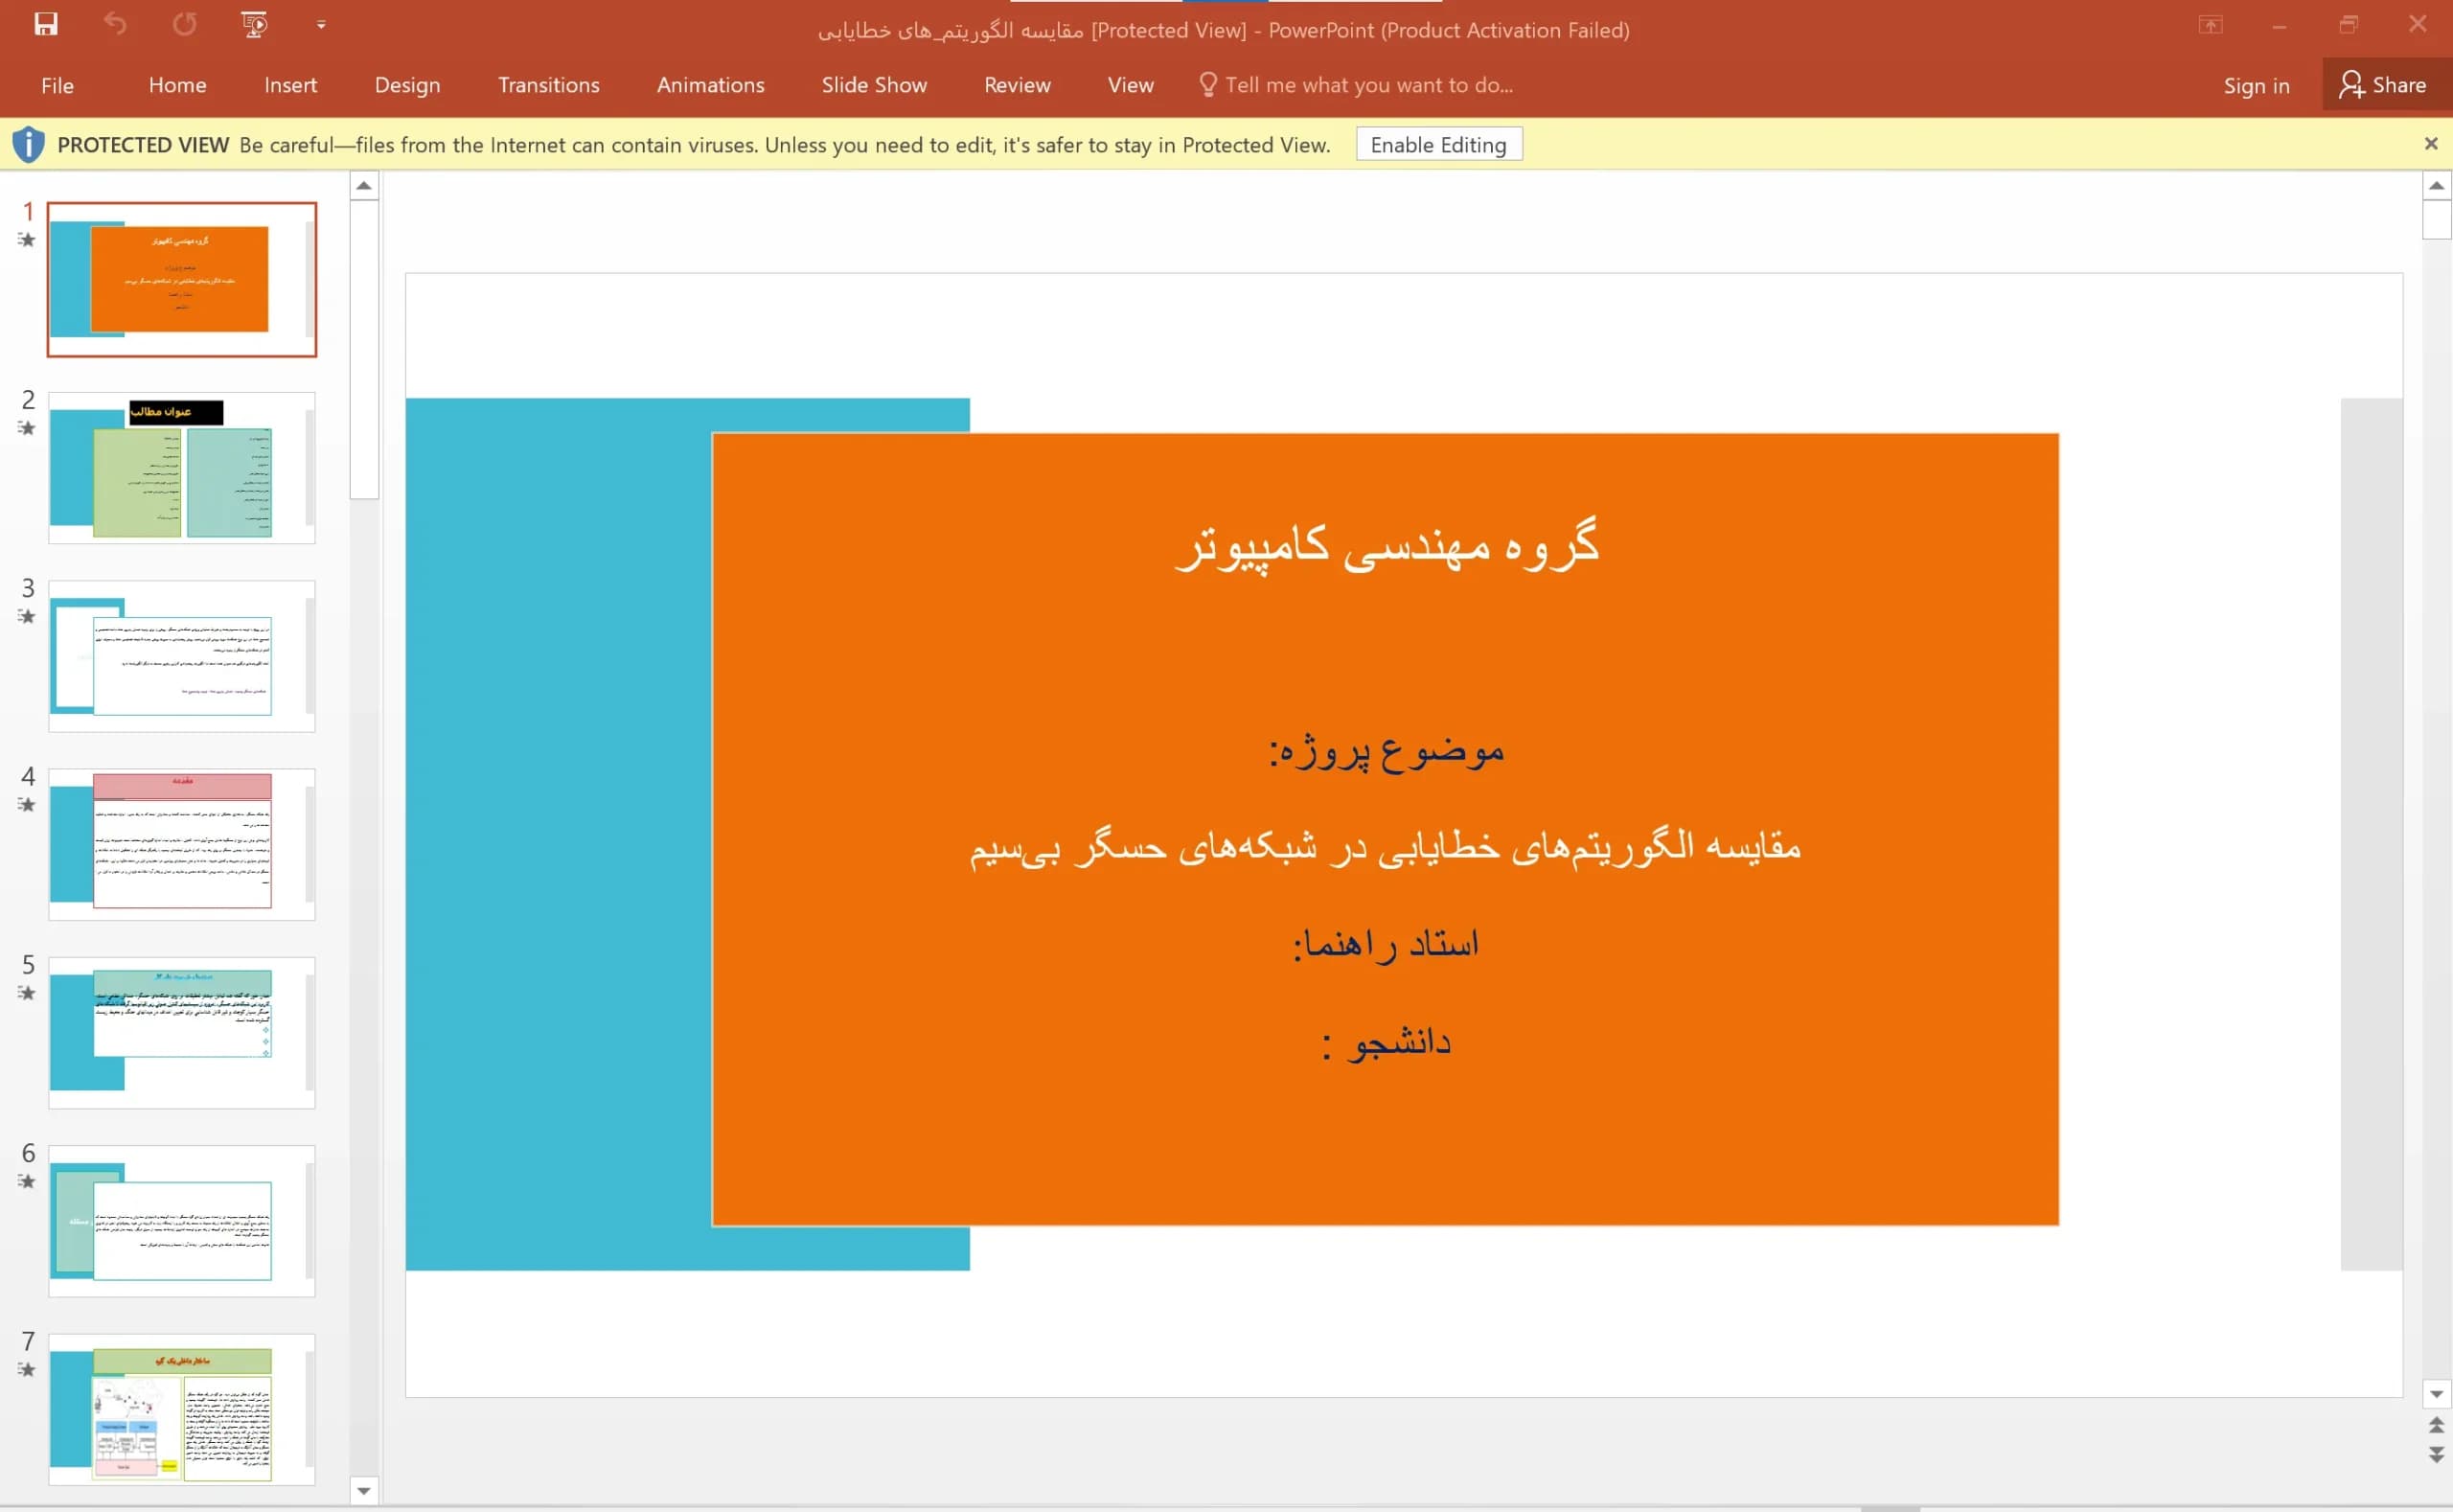Open the Review tab
The height and width of the screenshot is (1512, 2453).
click(1017, 85)
